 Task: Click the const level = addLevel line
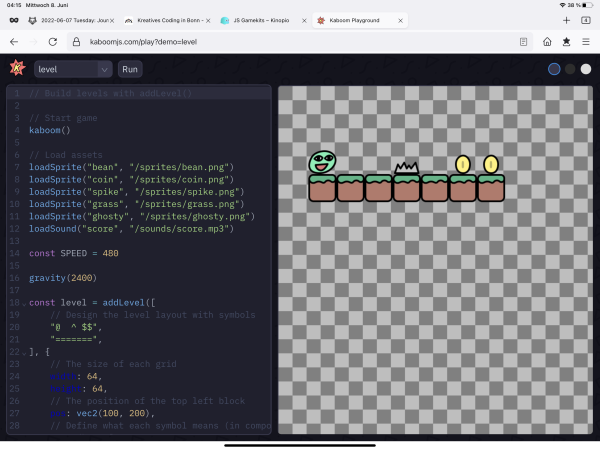pos(92,302)
